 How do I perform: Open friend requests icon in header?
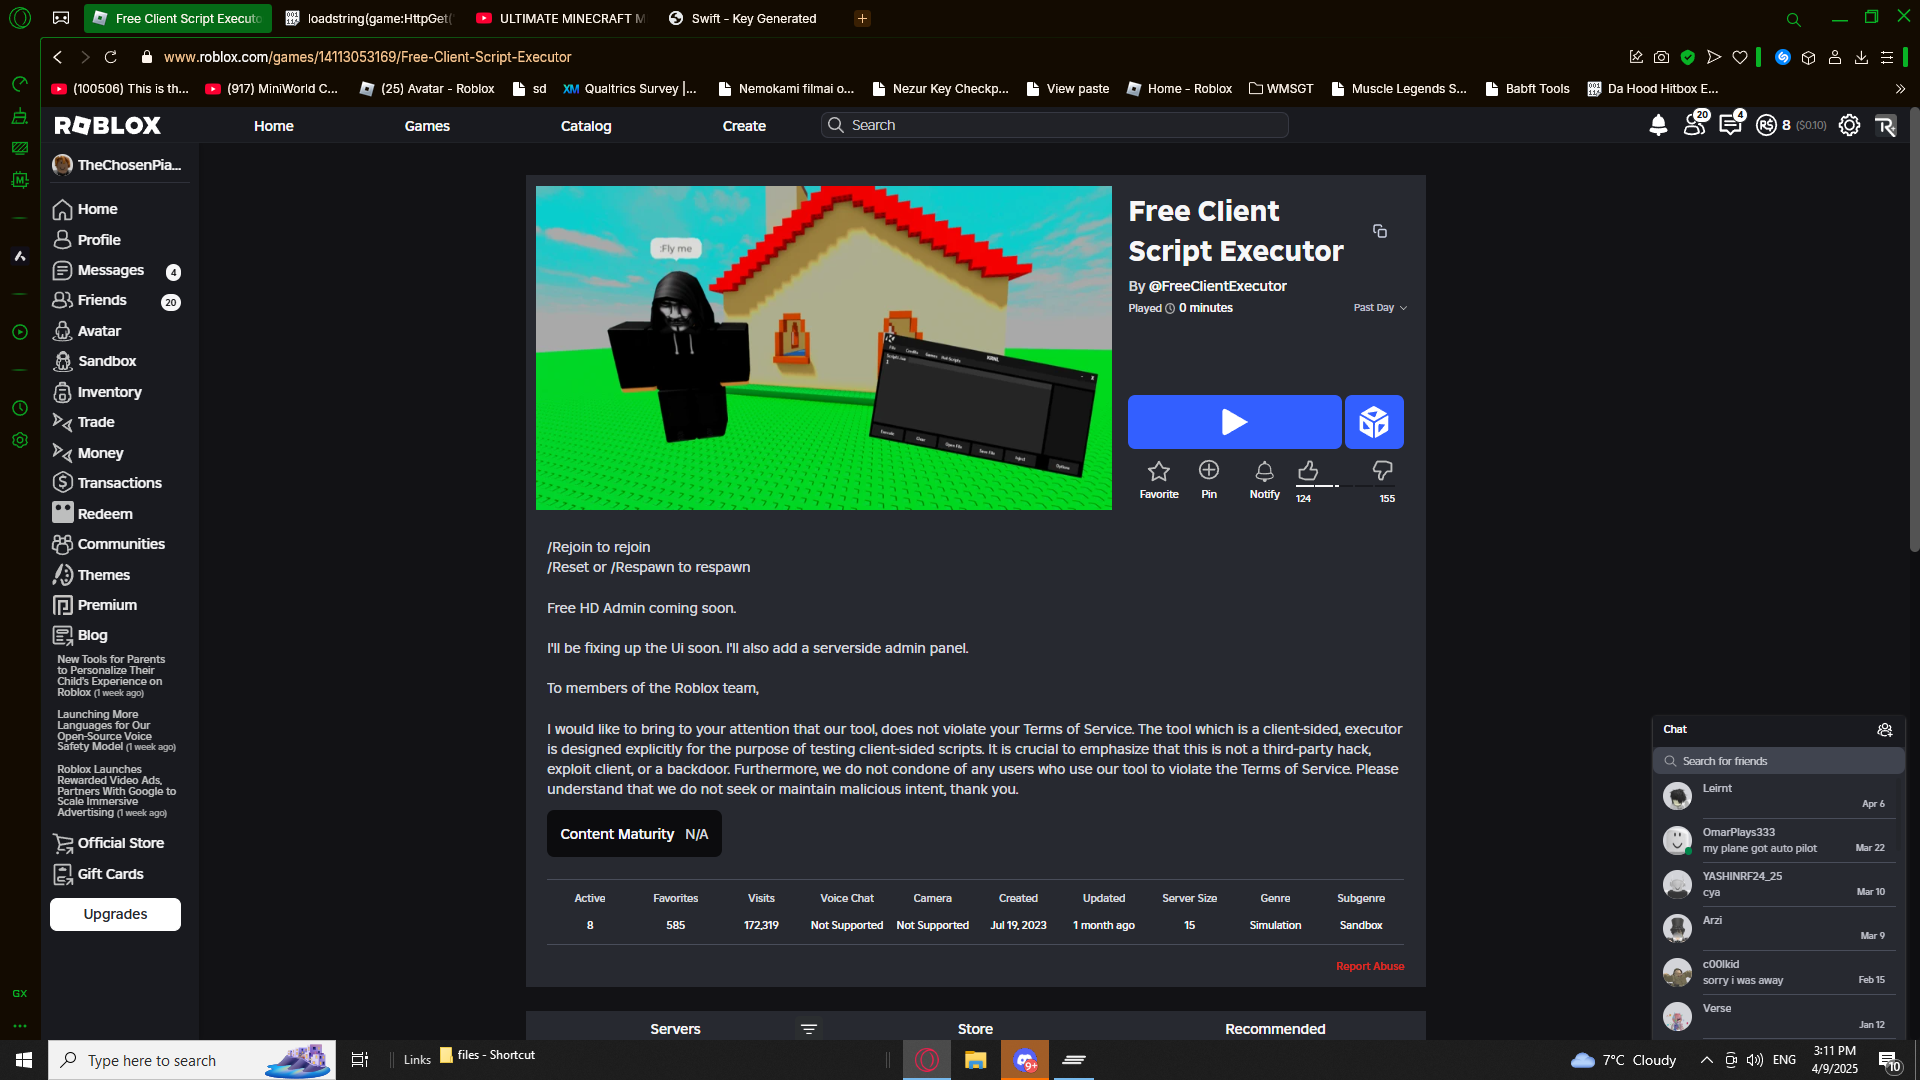click(x=1695, y=125)
